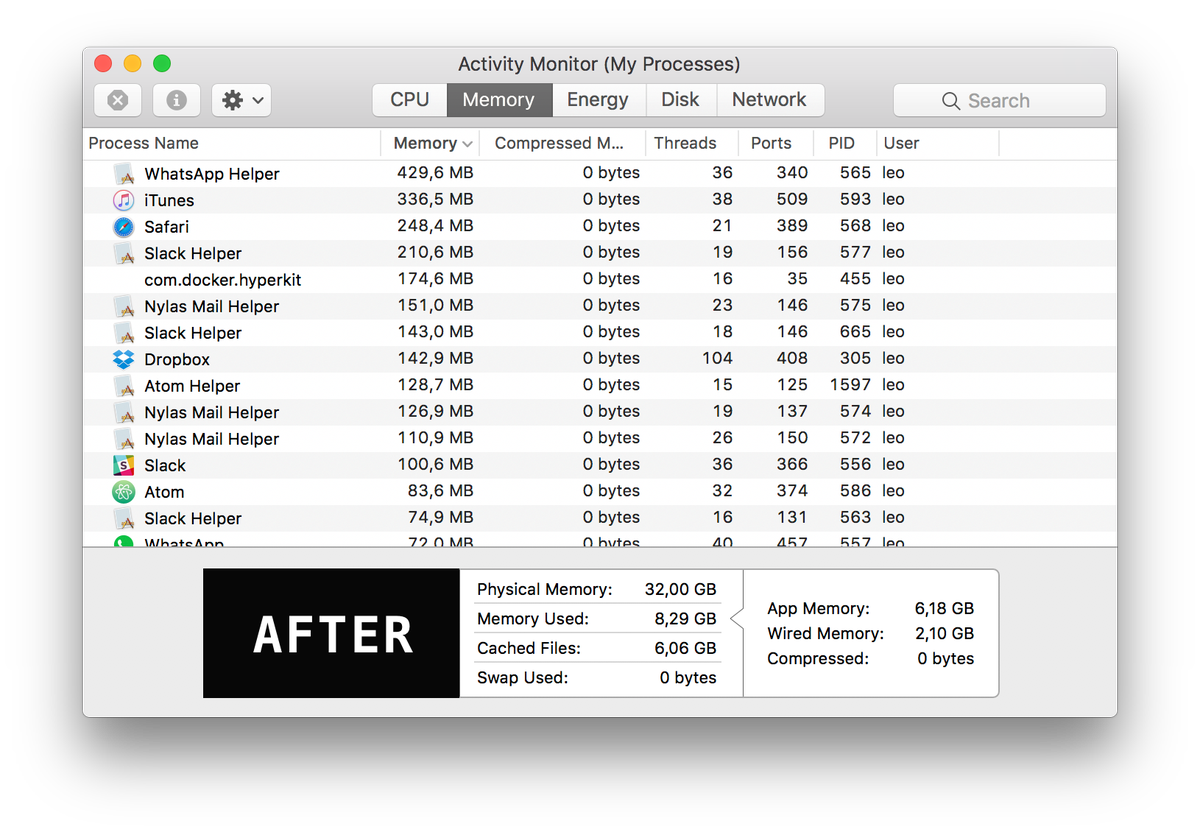Viewport: 1200px width, 835px height.
Task: Select the Memory tab
Action: pos(498,100)
